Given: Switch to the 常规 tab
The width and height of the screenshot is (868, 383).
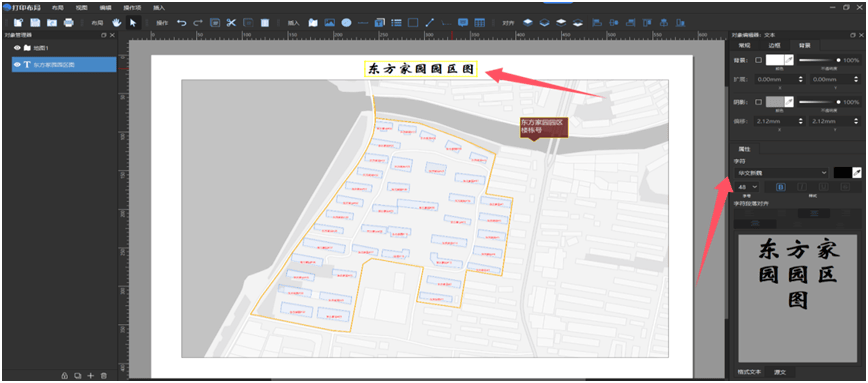Looking at the screenshot, I should pos(745,45).
